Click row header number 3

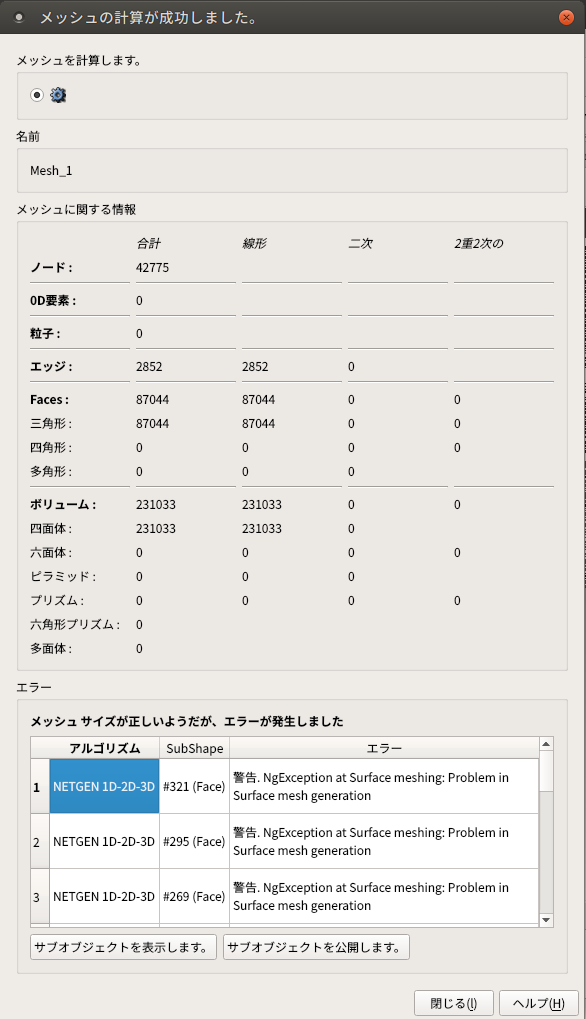[x=40, y=896]
